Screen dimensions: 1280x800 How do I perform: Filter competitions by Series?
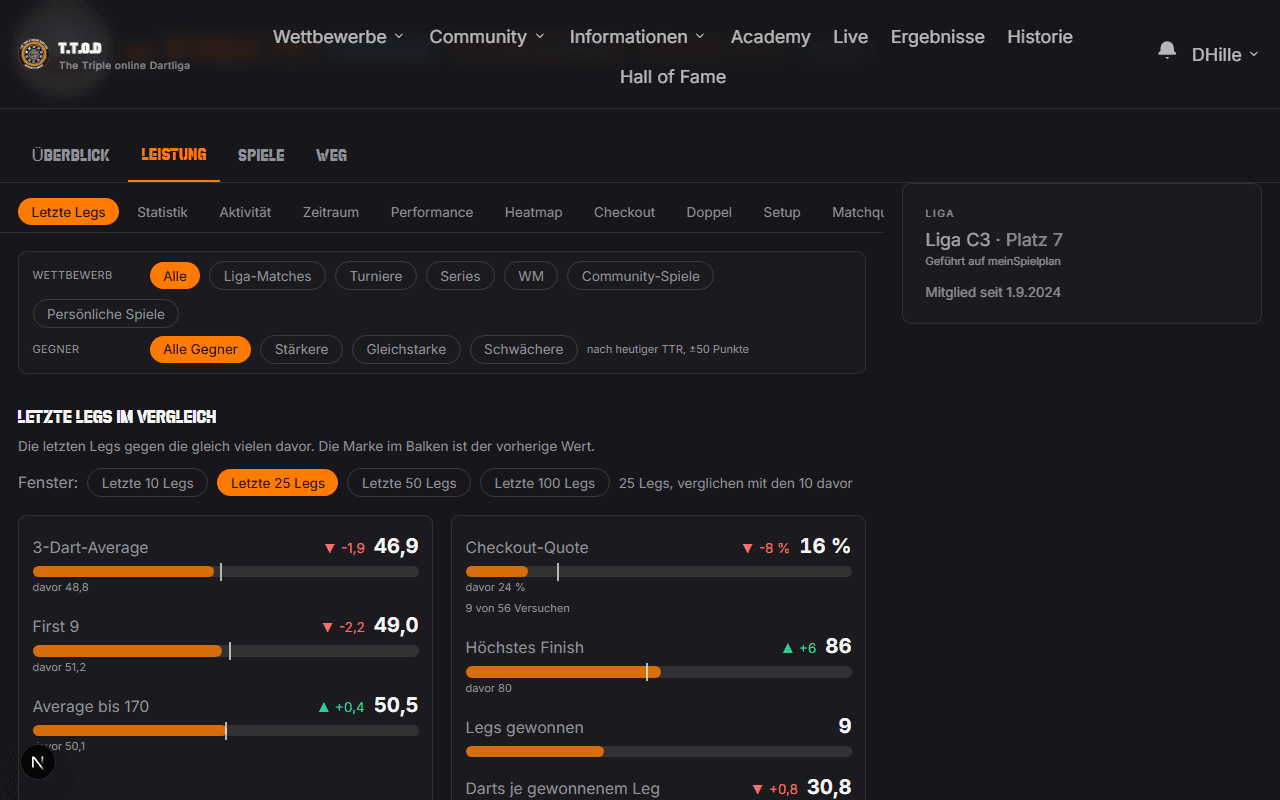460,276
